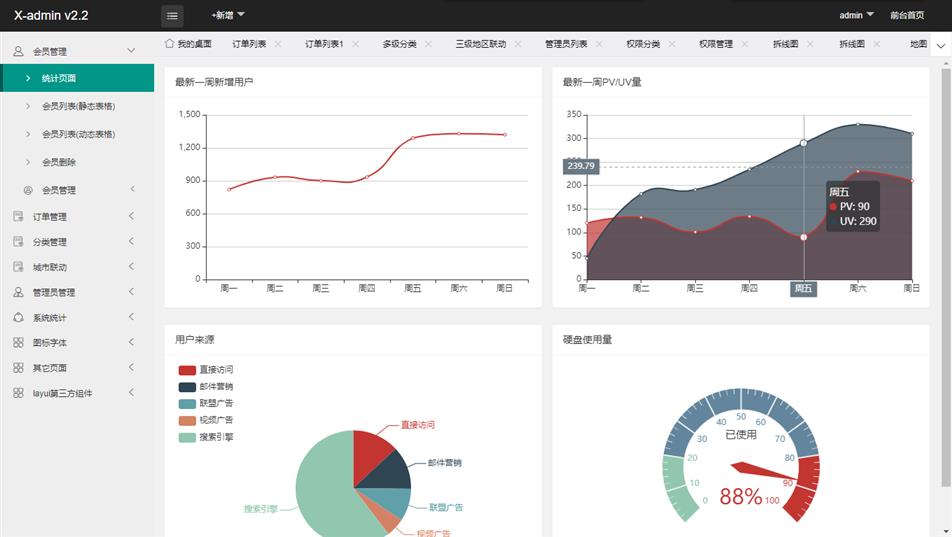Expand the 图标字体 menu
952x537 pixels.
pos(132,342)
